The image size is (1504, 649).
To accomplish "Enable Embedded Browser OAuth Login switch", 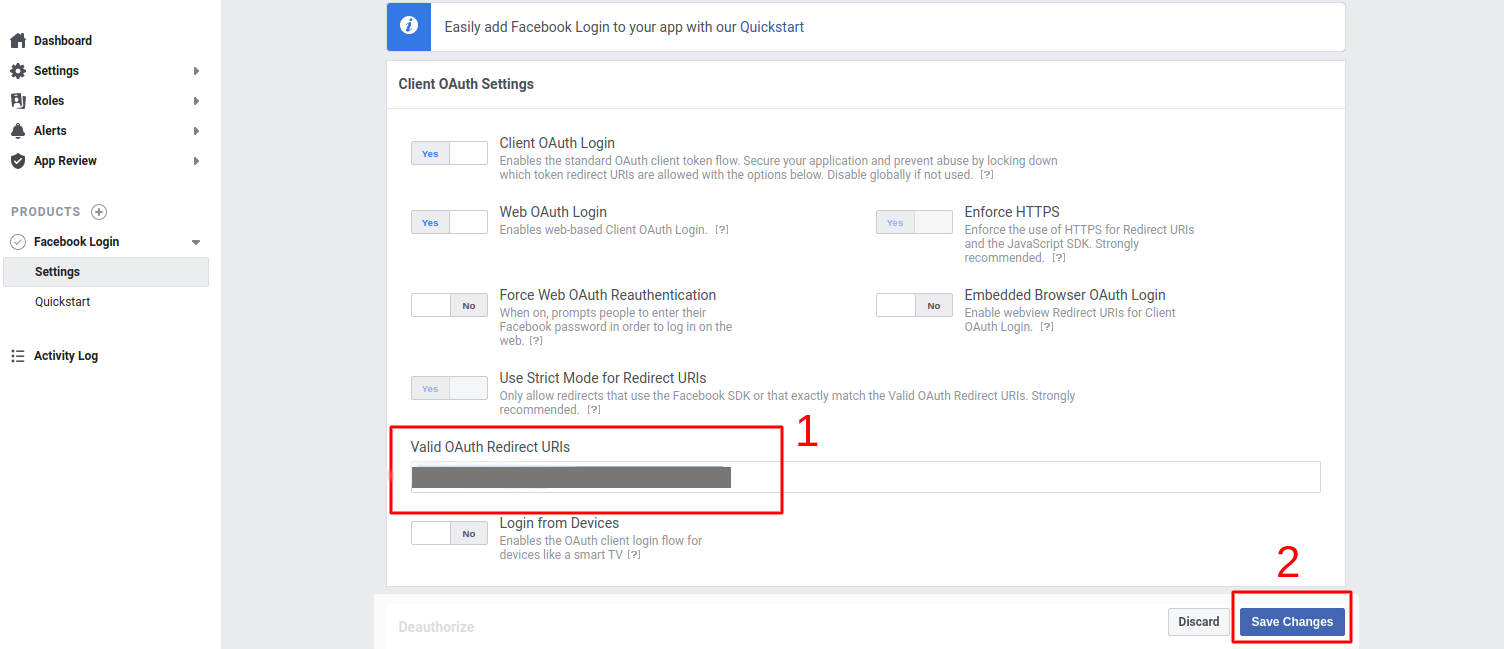I will 914,306.
